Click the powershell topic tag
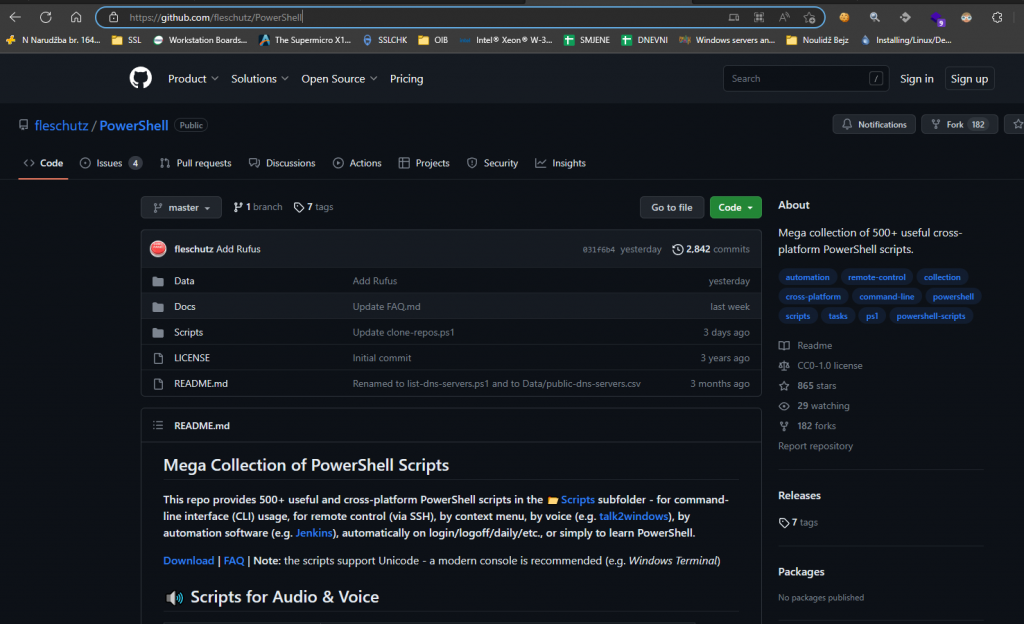This screenshot has height=624, width=1024. (953, 297)
